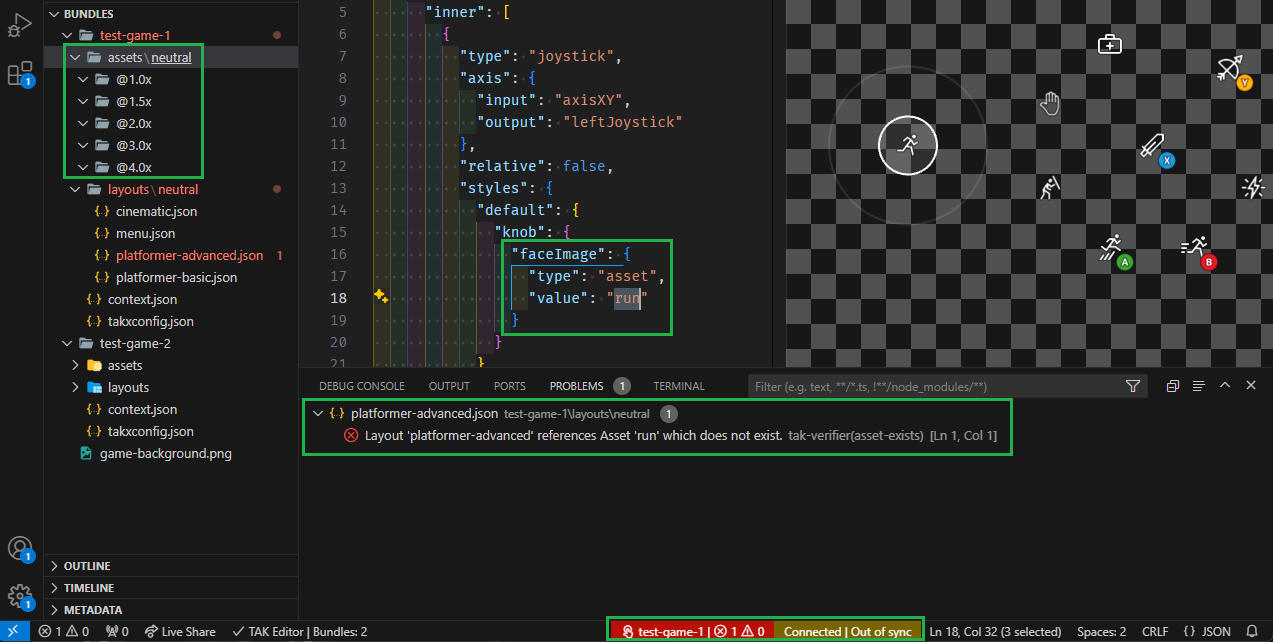1273x642 pixels.
Task: Change the CRLF line ending setting
Action: (1154, 631)
